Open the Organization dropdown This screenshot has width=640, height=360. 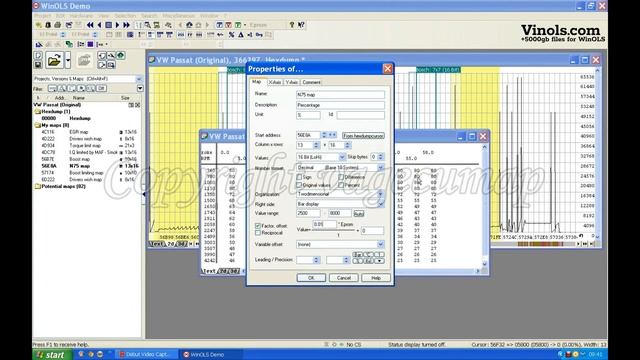381,194
